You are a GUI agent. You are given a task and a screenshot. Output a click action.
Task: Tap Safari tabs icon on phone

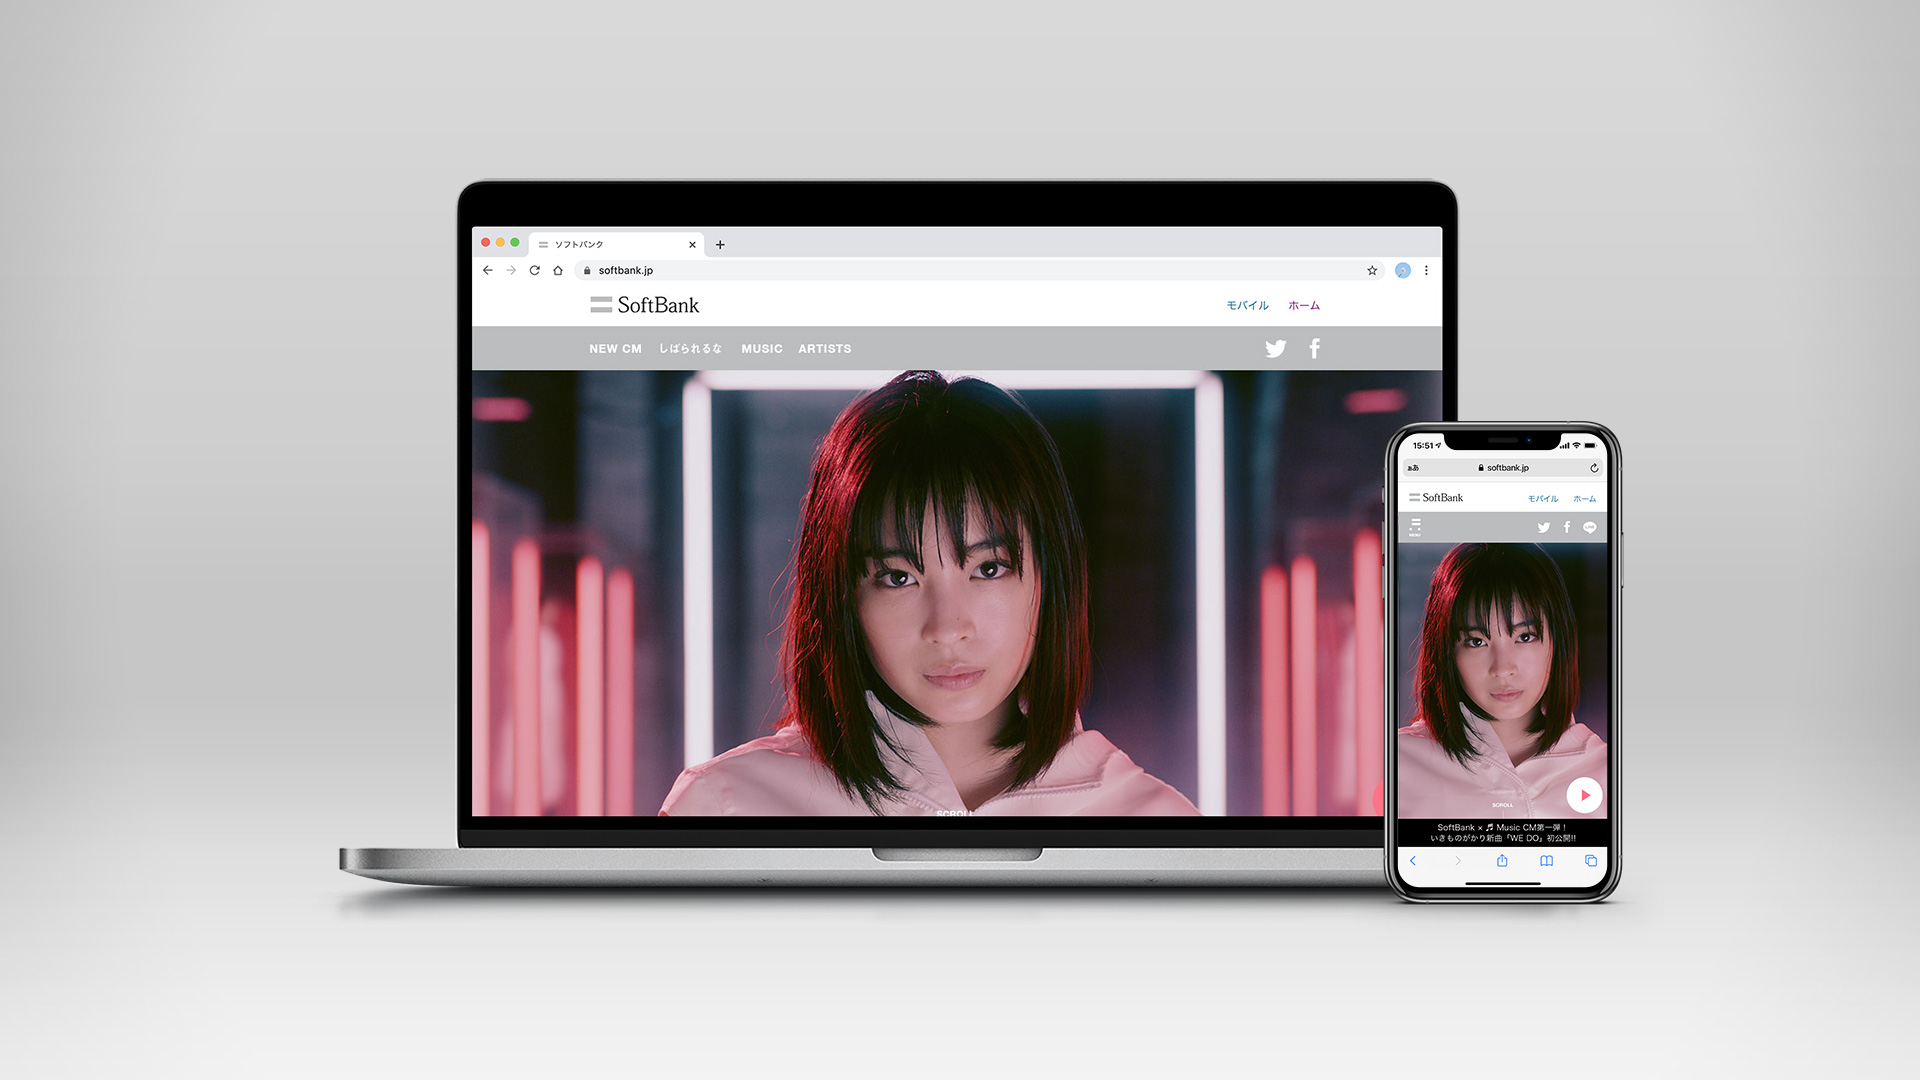tap(1591, 861)
